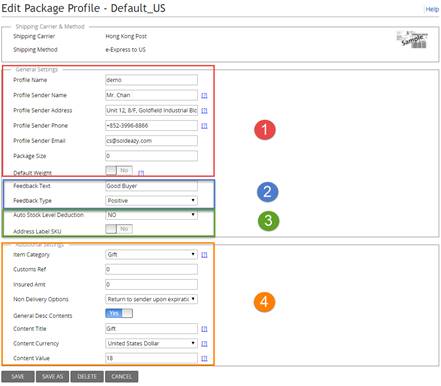Click the CANCEL button
441x386 pixels.
coord(122,377)
